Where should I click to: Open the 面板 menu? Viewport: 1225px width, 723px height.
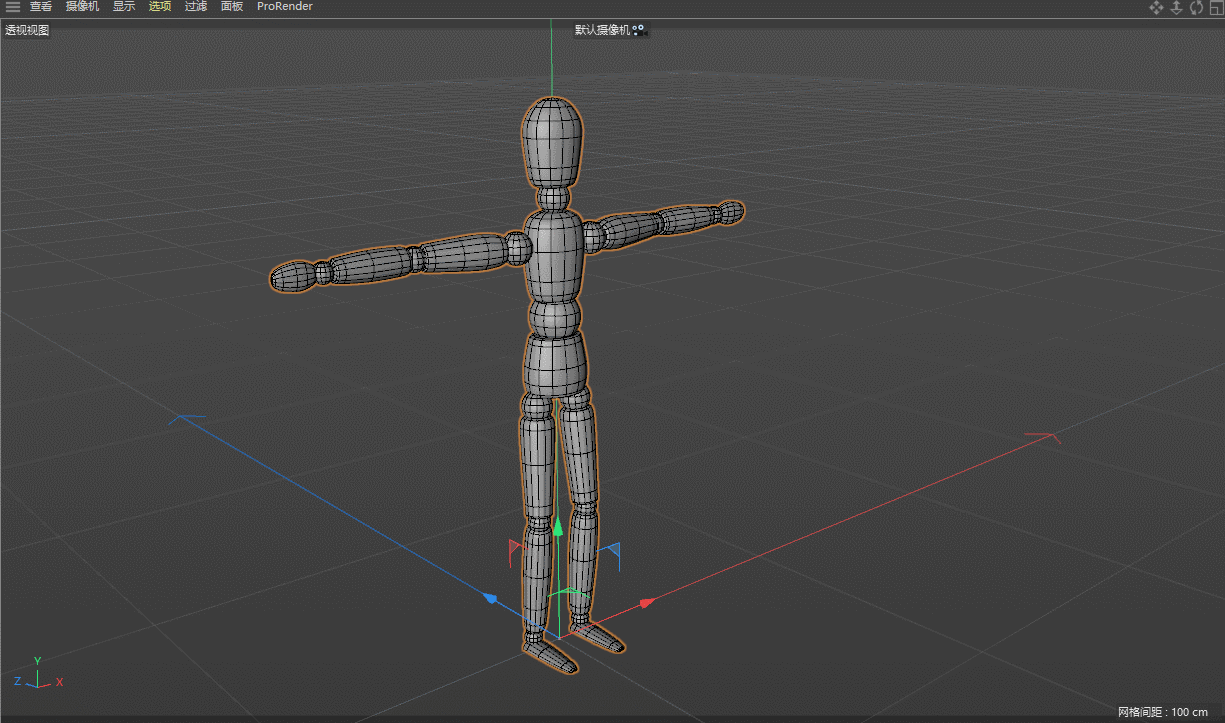[x=232, y=7]
